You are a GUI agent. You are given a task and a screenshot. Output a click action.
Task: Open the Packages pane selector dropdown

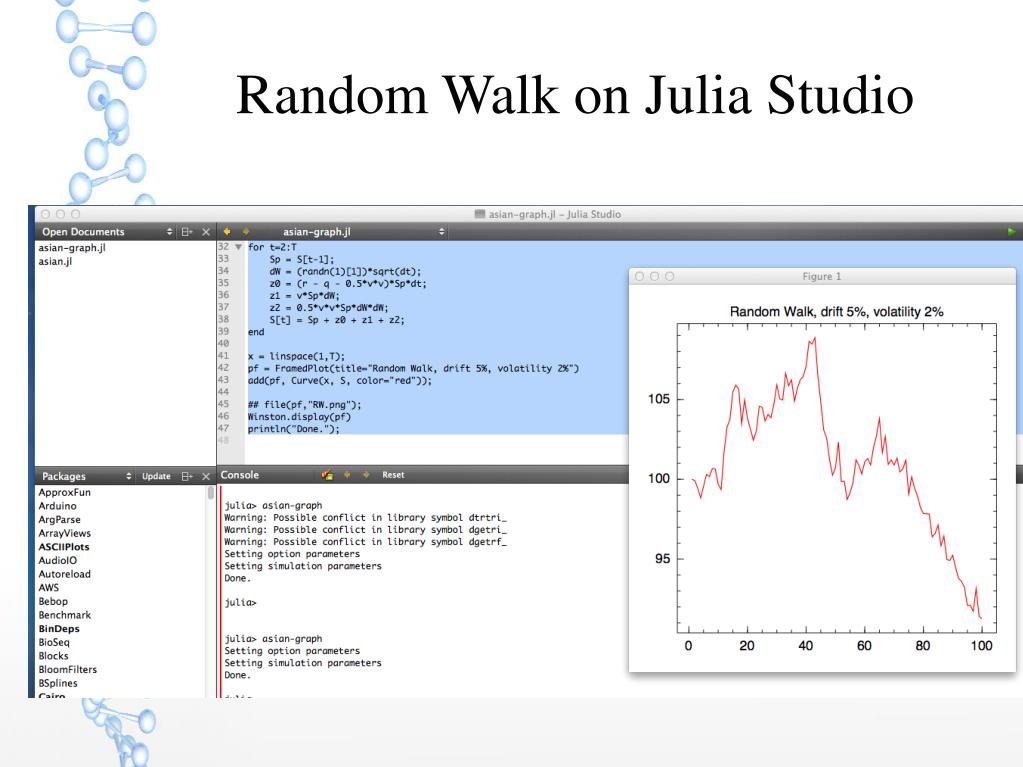[129, 476]
